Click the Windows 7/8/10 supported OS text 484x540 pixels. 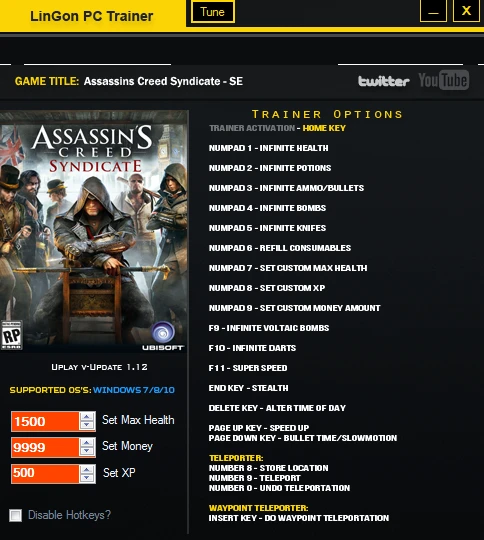tap(134, 390)
